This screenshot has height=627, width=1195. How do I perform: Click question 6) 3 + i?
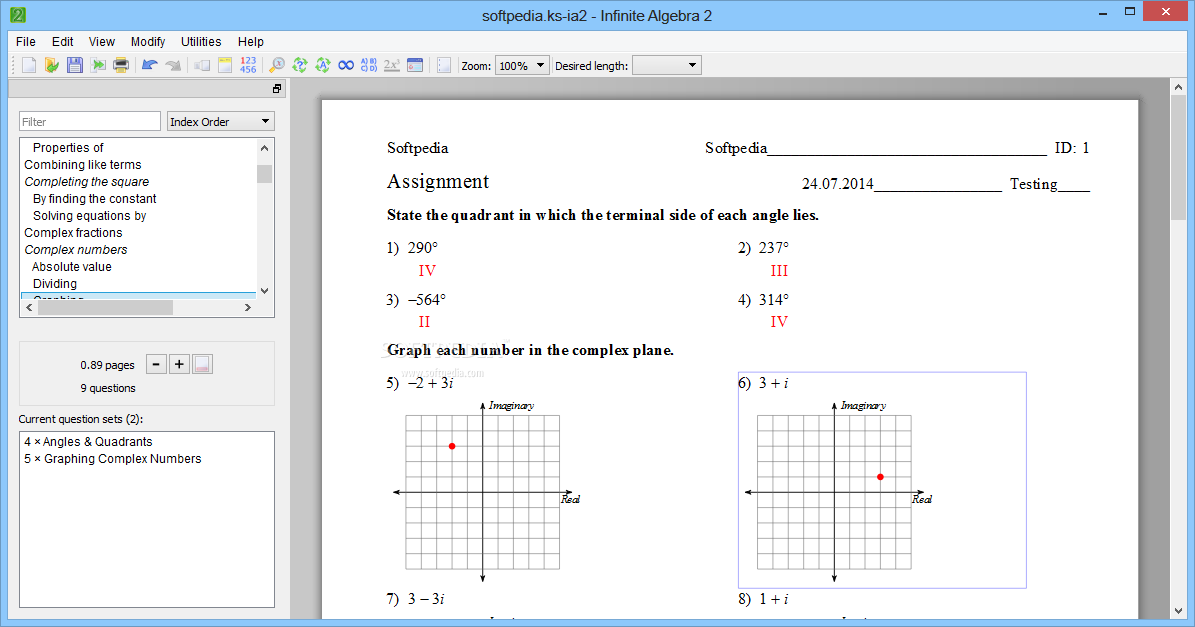764,383
